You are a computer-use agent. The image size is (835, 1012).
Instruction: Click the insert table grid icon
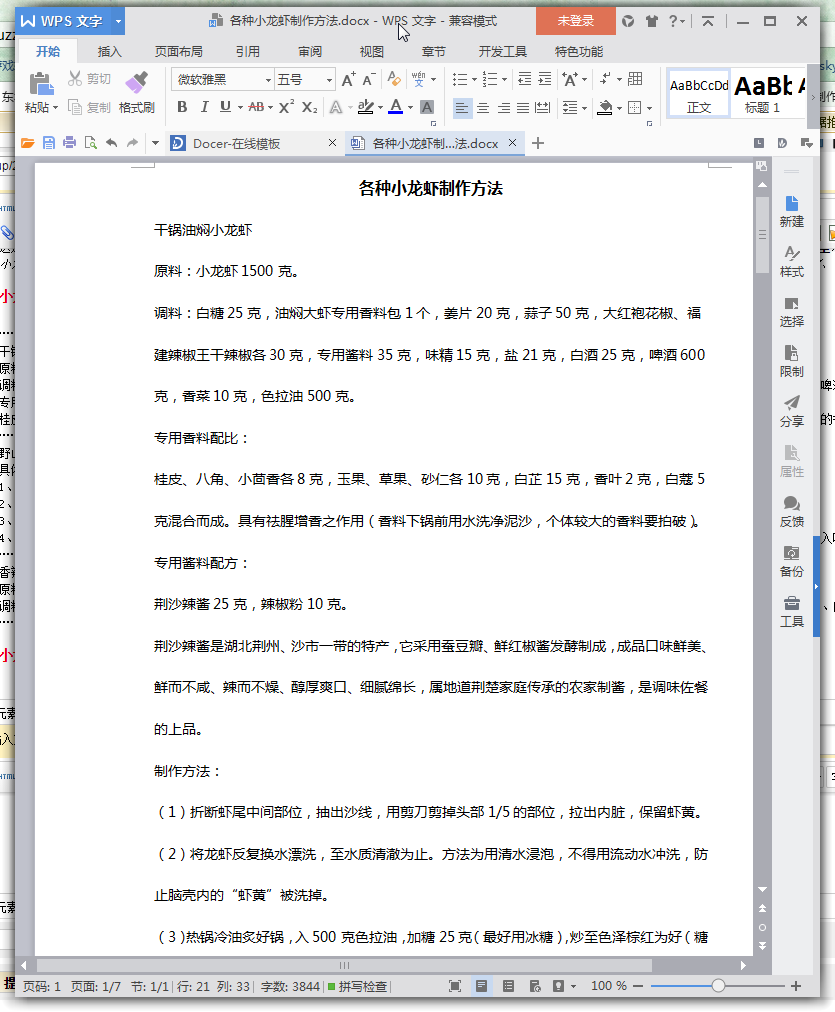[x=635, y=79]
